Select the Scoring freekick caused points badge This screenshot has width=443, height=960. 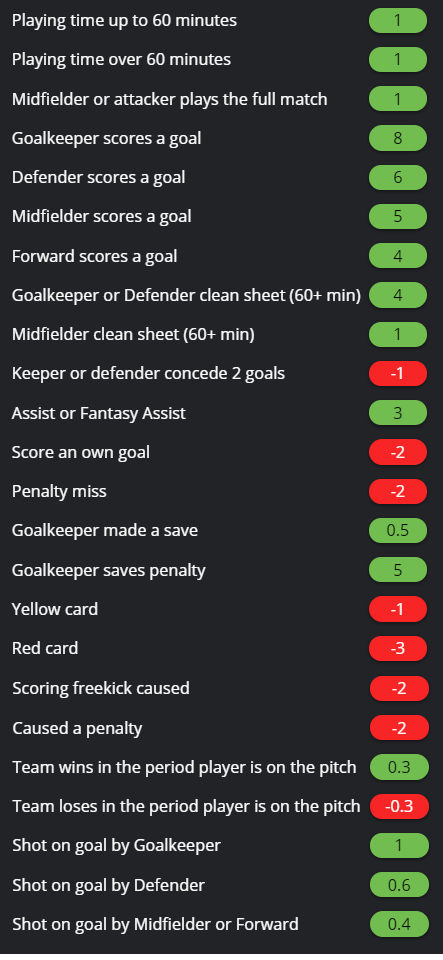(x=399, y=688)
